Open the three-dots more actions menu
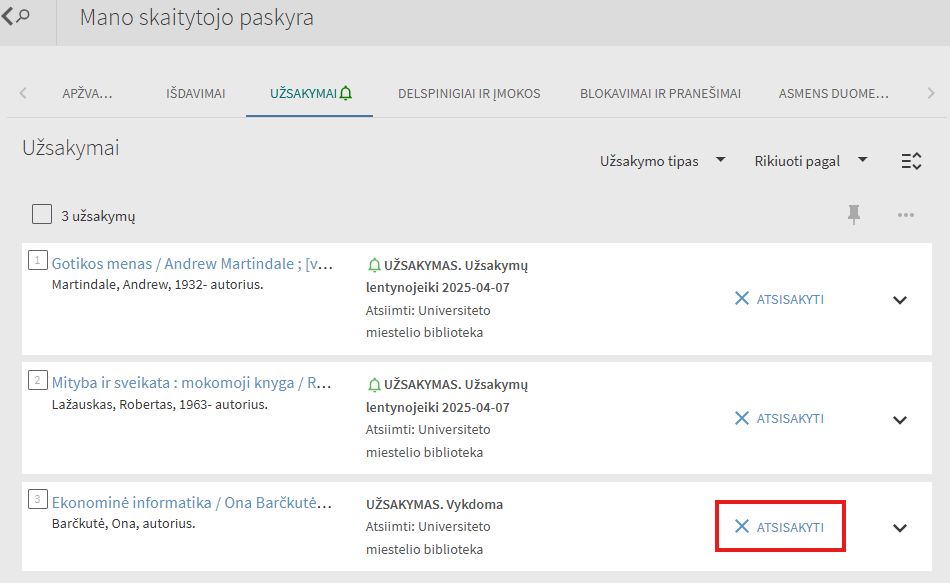 (906, 215)
